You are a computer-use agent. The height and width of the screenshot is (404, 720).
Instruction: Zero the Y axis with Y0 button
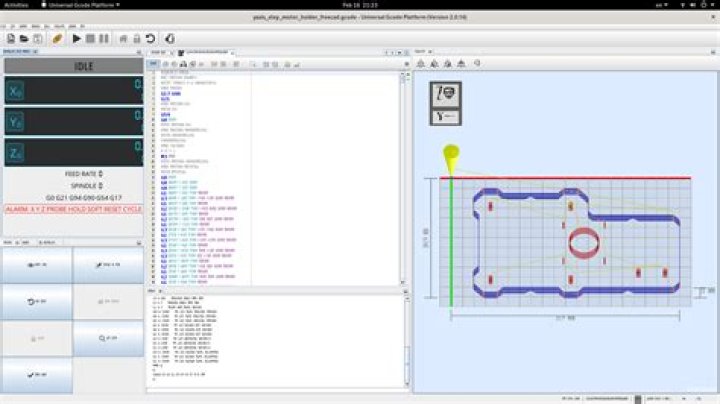15,122
